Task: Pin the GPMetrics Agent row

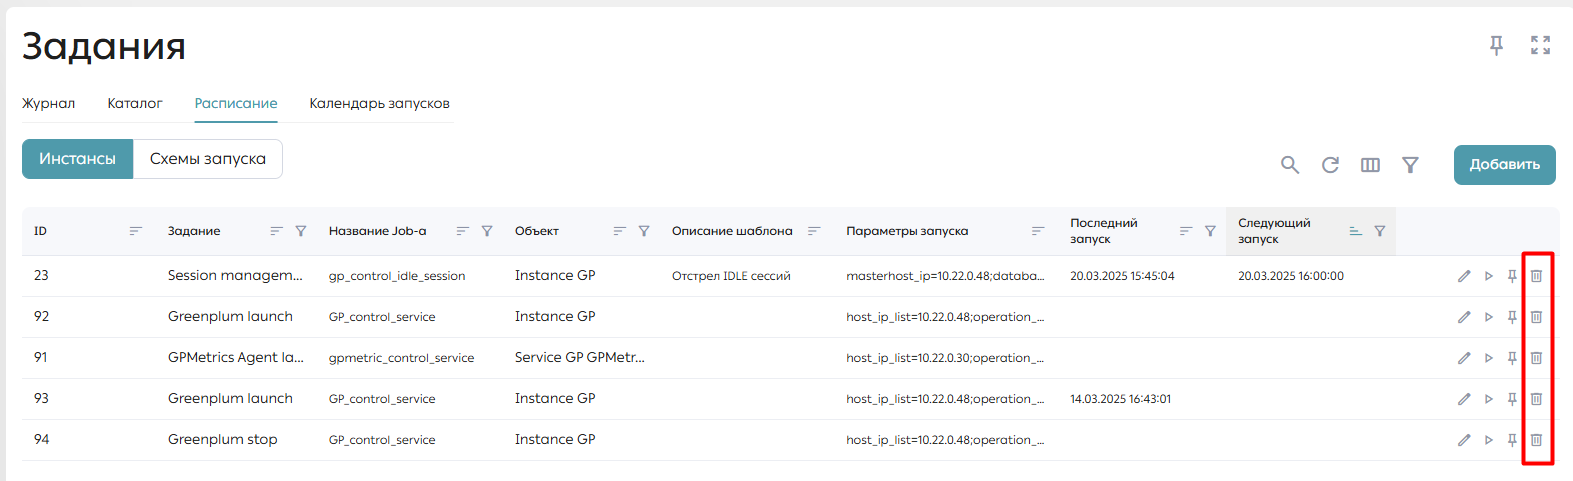Action: pyautogui.click(x=1512, y=358)
